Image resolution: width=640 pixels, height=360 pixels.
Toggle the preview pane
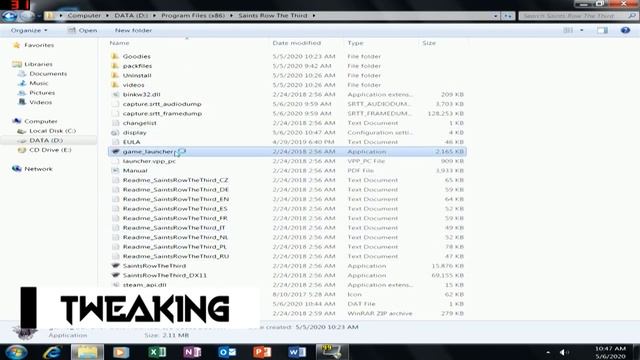pyautogui.click(x=602, y=30)
